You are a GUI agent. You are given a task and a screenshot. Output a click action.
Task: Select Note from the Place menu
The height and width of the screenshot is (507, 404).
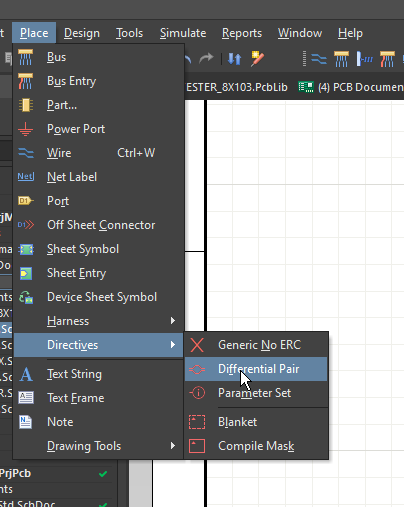pos(99,422)
